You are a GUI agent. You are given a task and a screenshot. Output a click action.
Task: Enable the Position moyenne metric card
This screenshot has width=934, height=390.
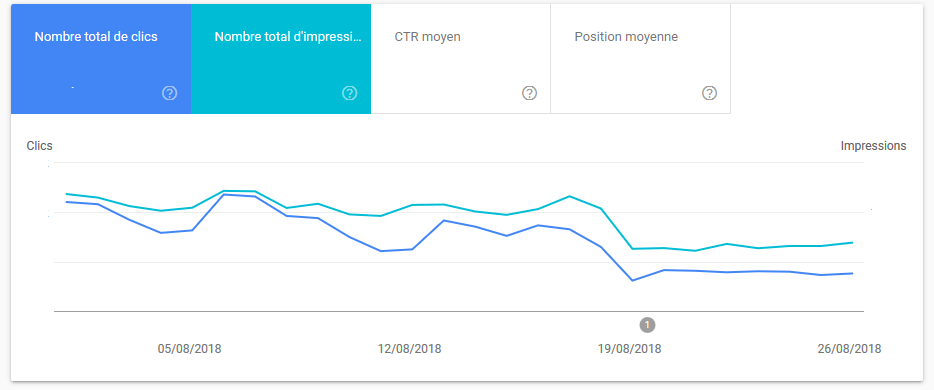click(x=640, y=59)
